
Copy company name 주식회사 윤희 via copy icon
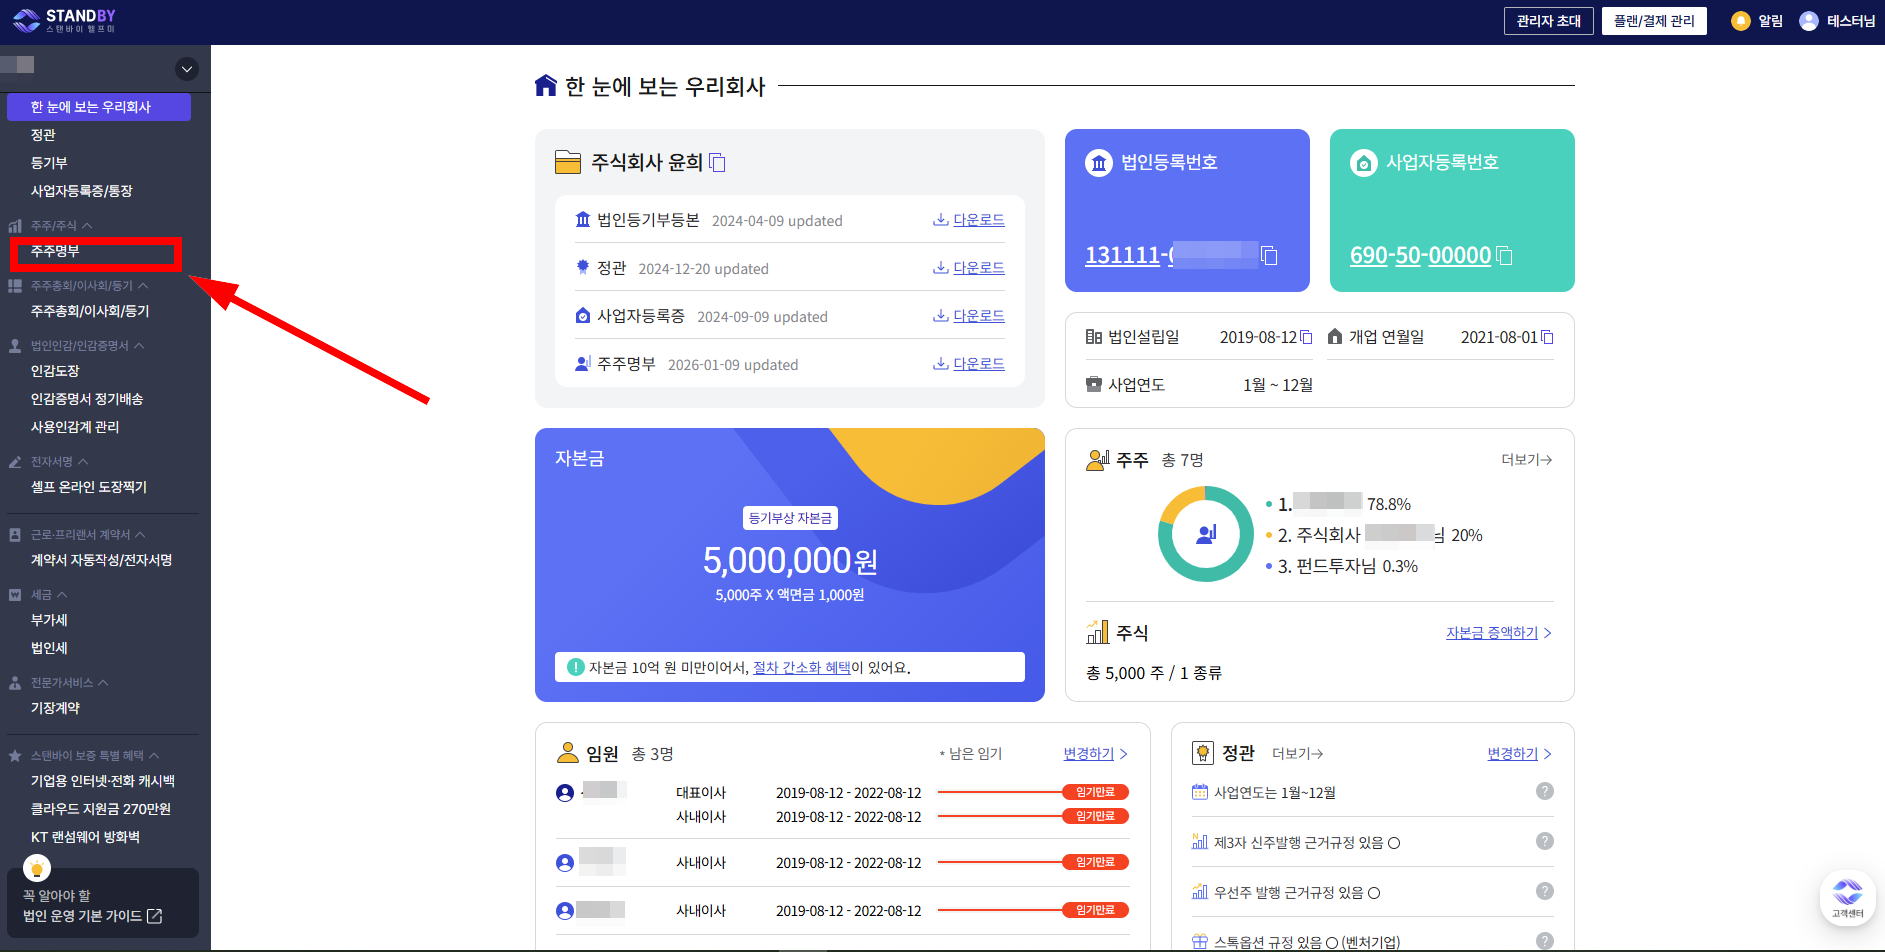pos(717,163)
